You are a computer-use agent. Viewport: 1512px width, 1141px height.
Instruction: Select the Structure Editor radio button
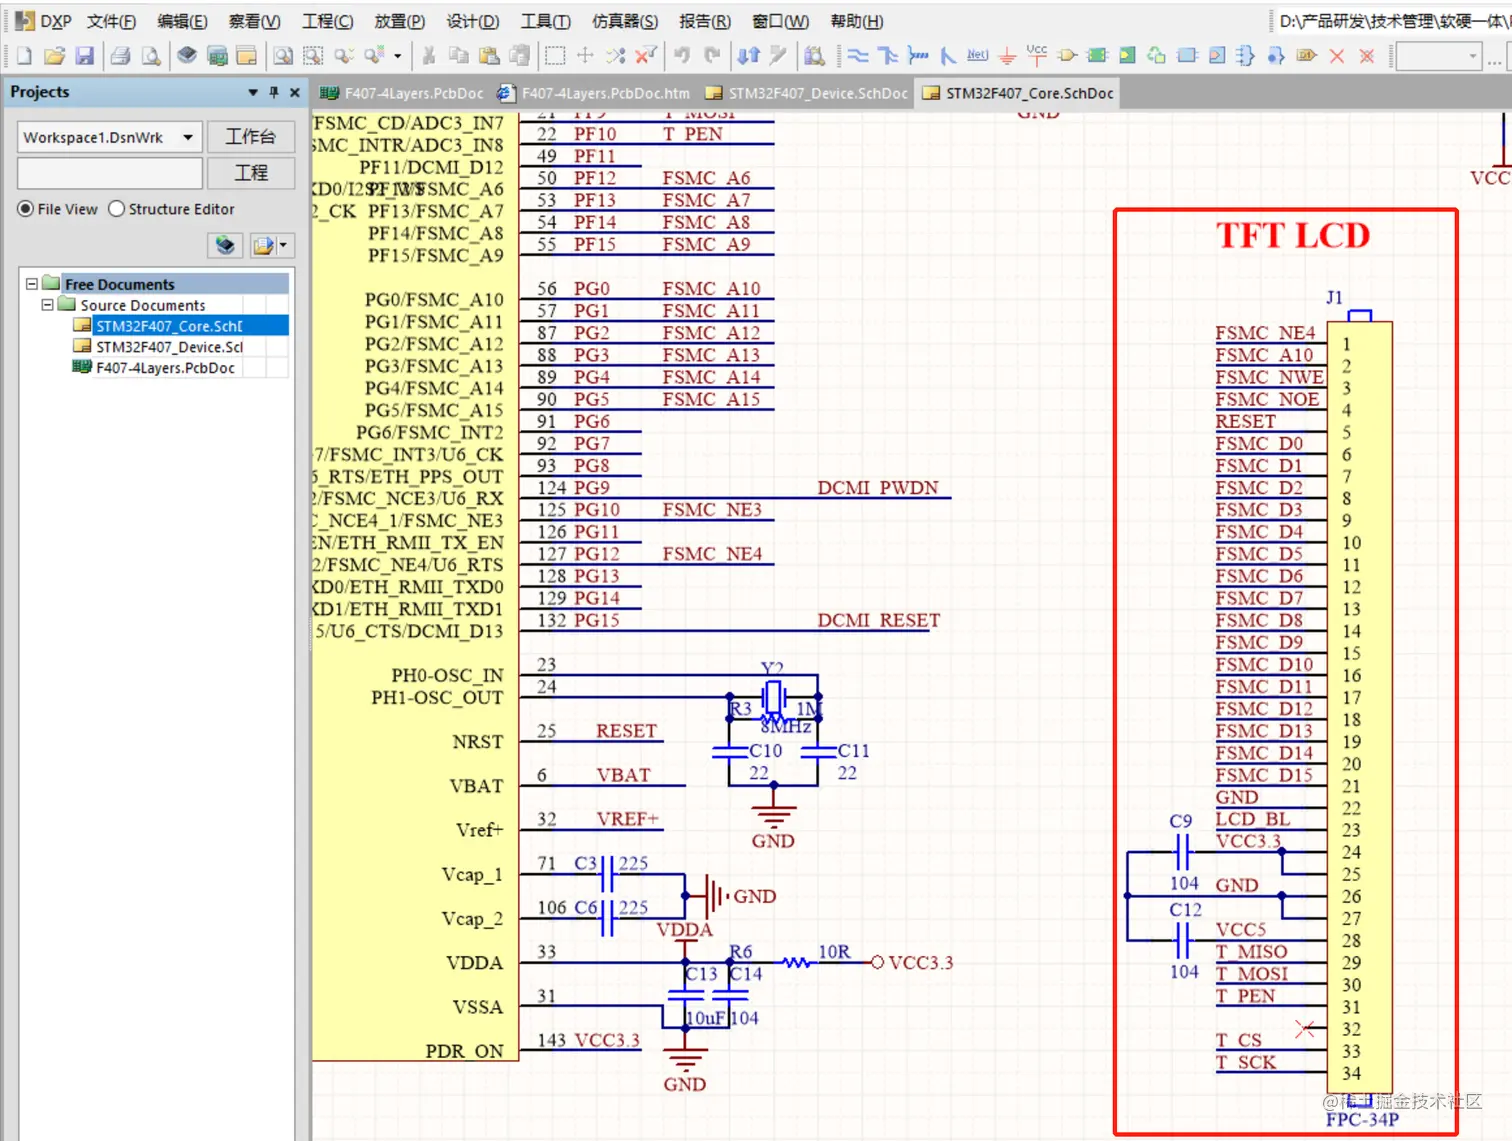point(117,209)
